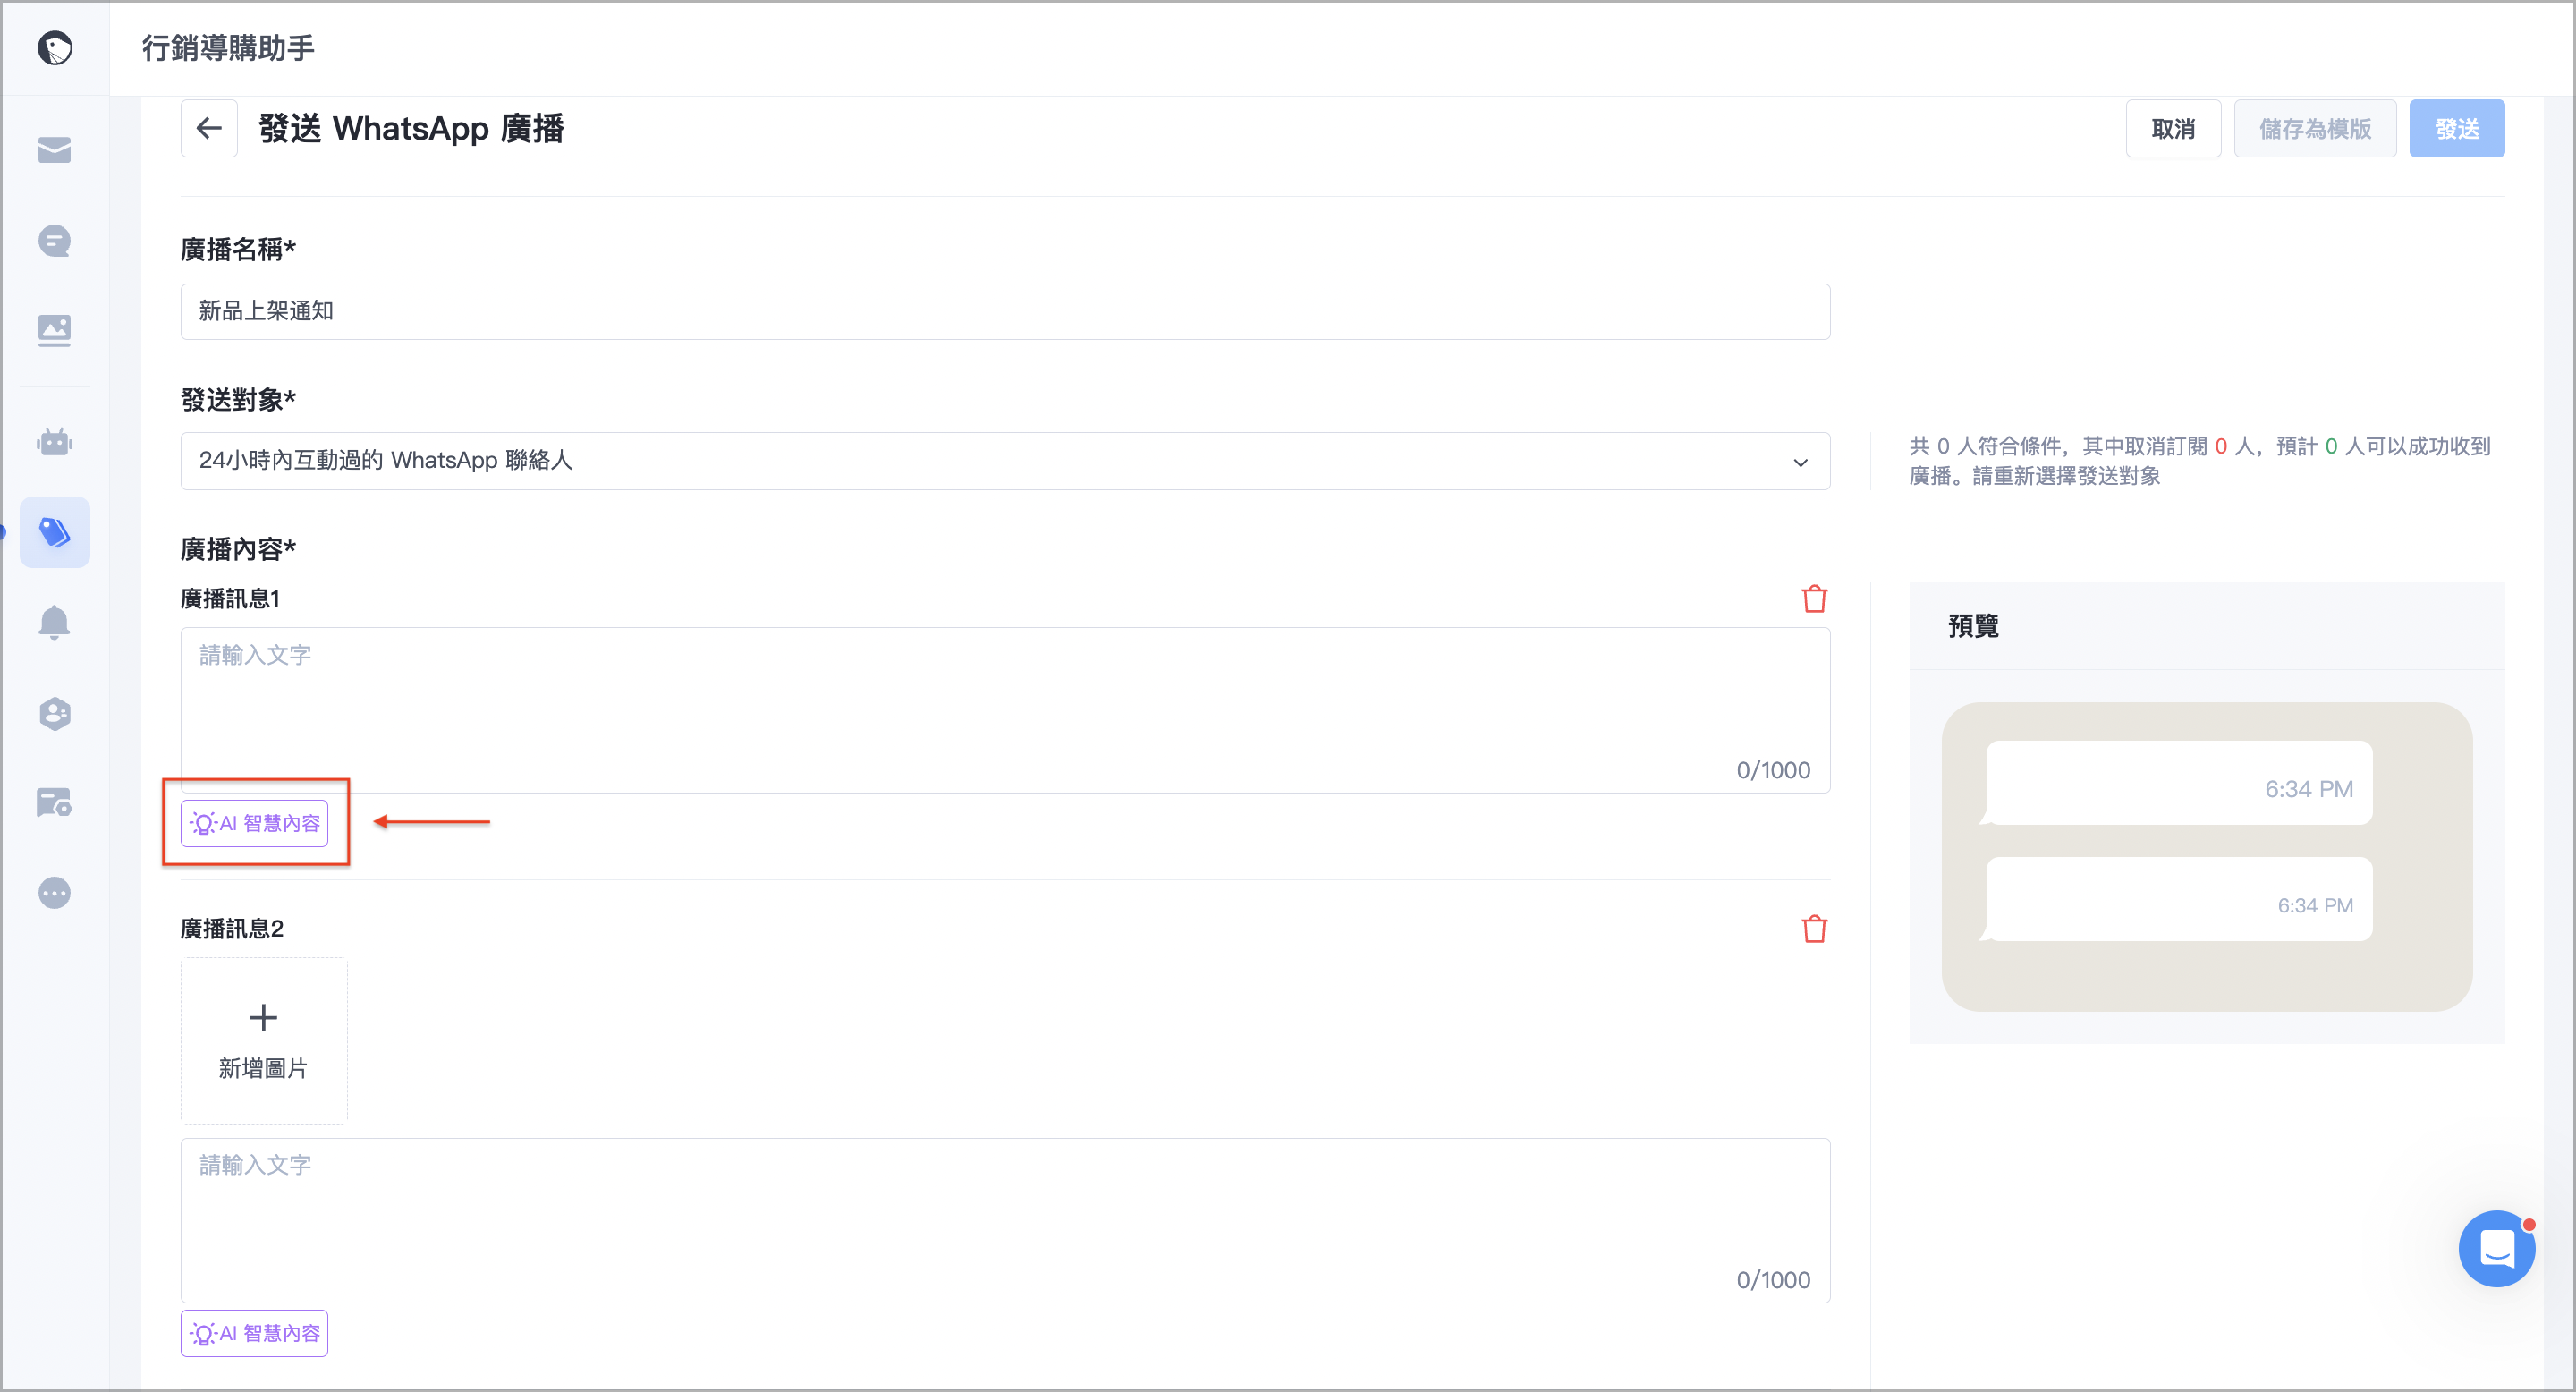The image size is (2576, 1392).
Task: Open the mail inbox sidebar icon
Action: [x=54, y=150]
